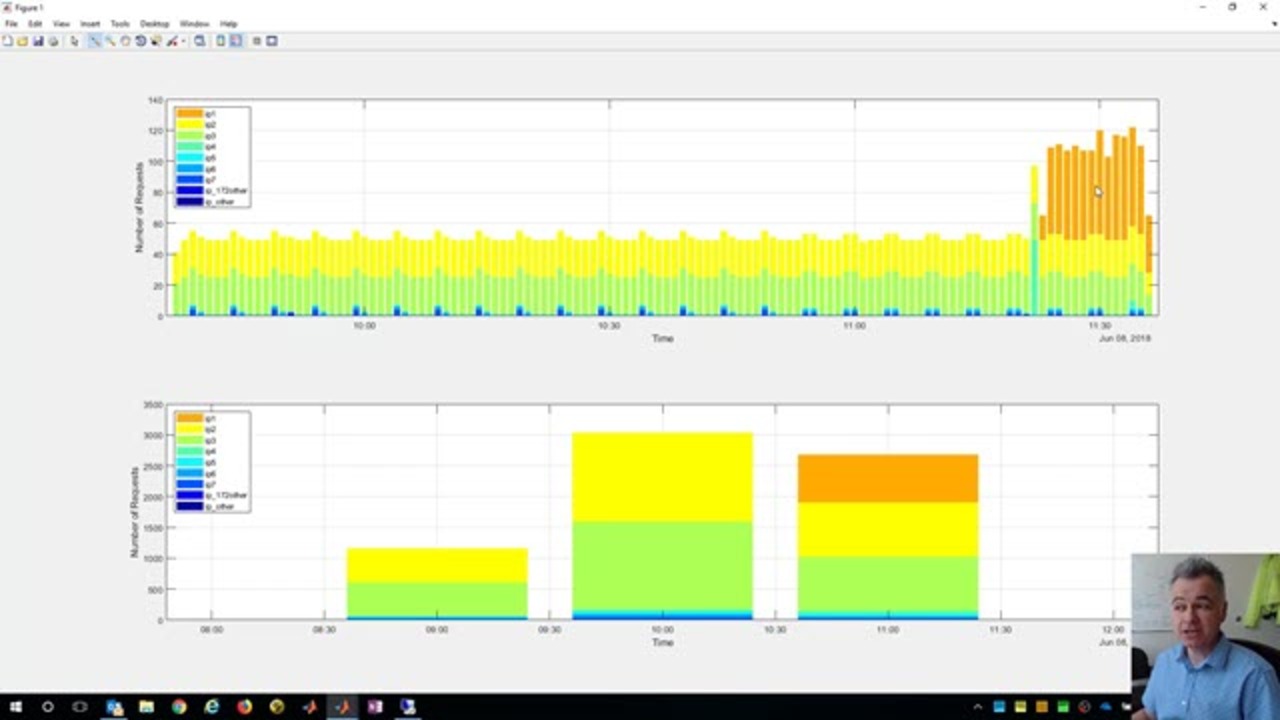The width and height of the screenshot is (1280, 720).
Task: Toggle the Pan hand tool
Action: coord(125,41)
